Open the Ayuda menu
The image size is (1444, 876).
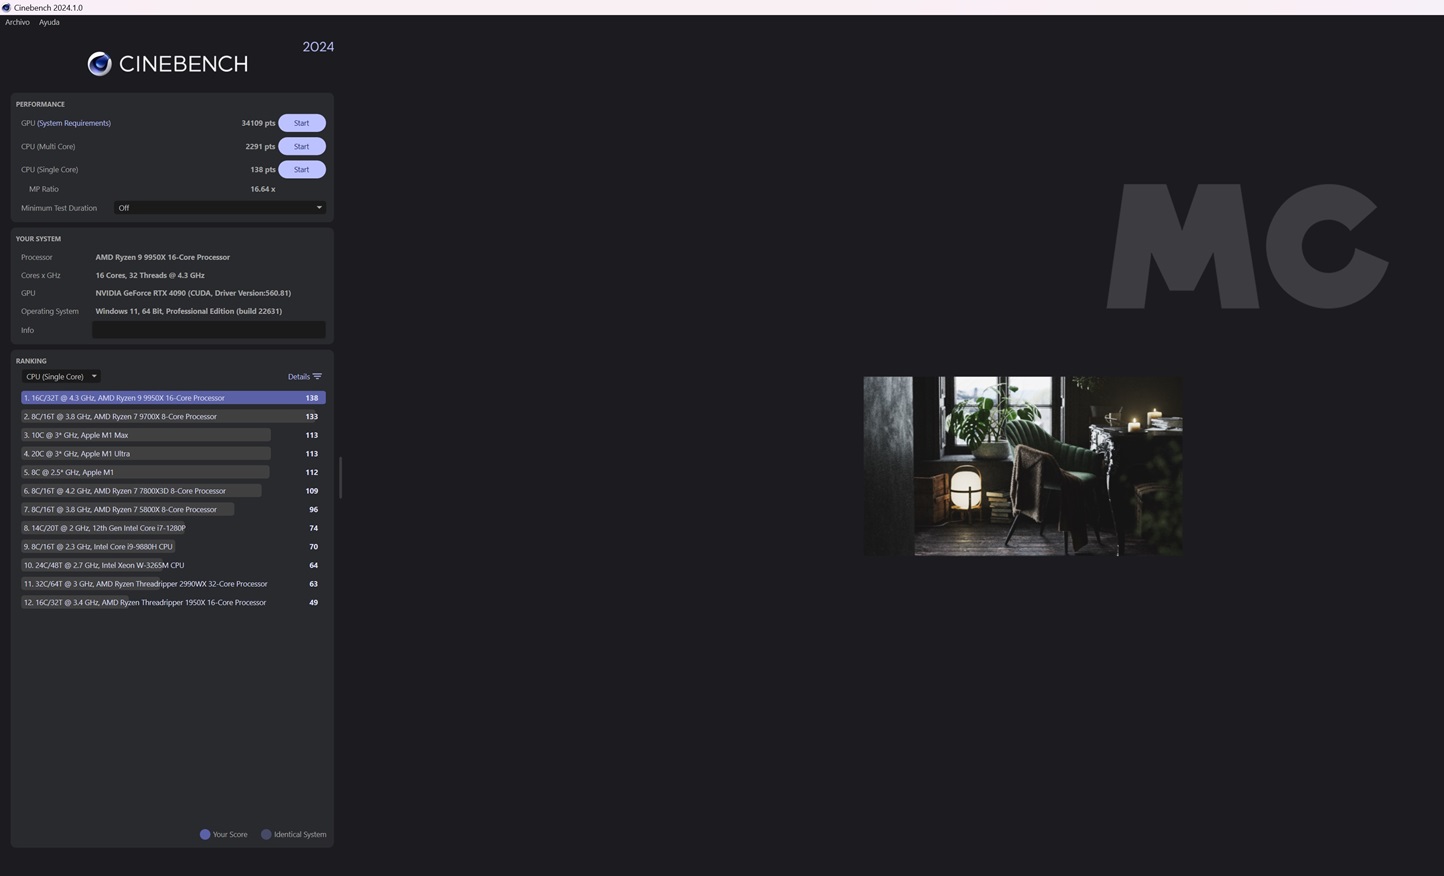point(49,22)
